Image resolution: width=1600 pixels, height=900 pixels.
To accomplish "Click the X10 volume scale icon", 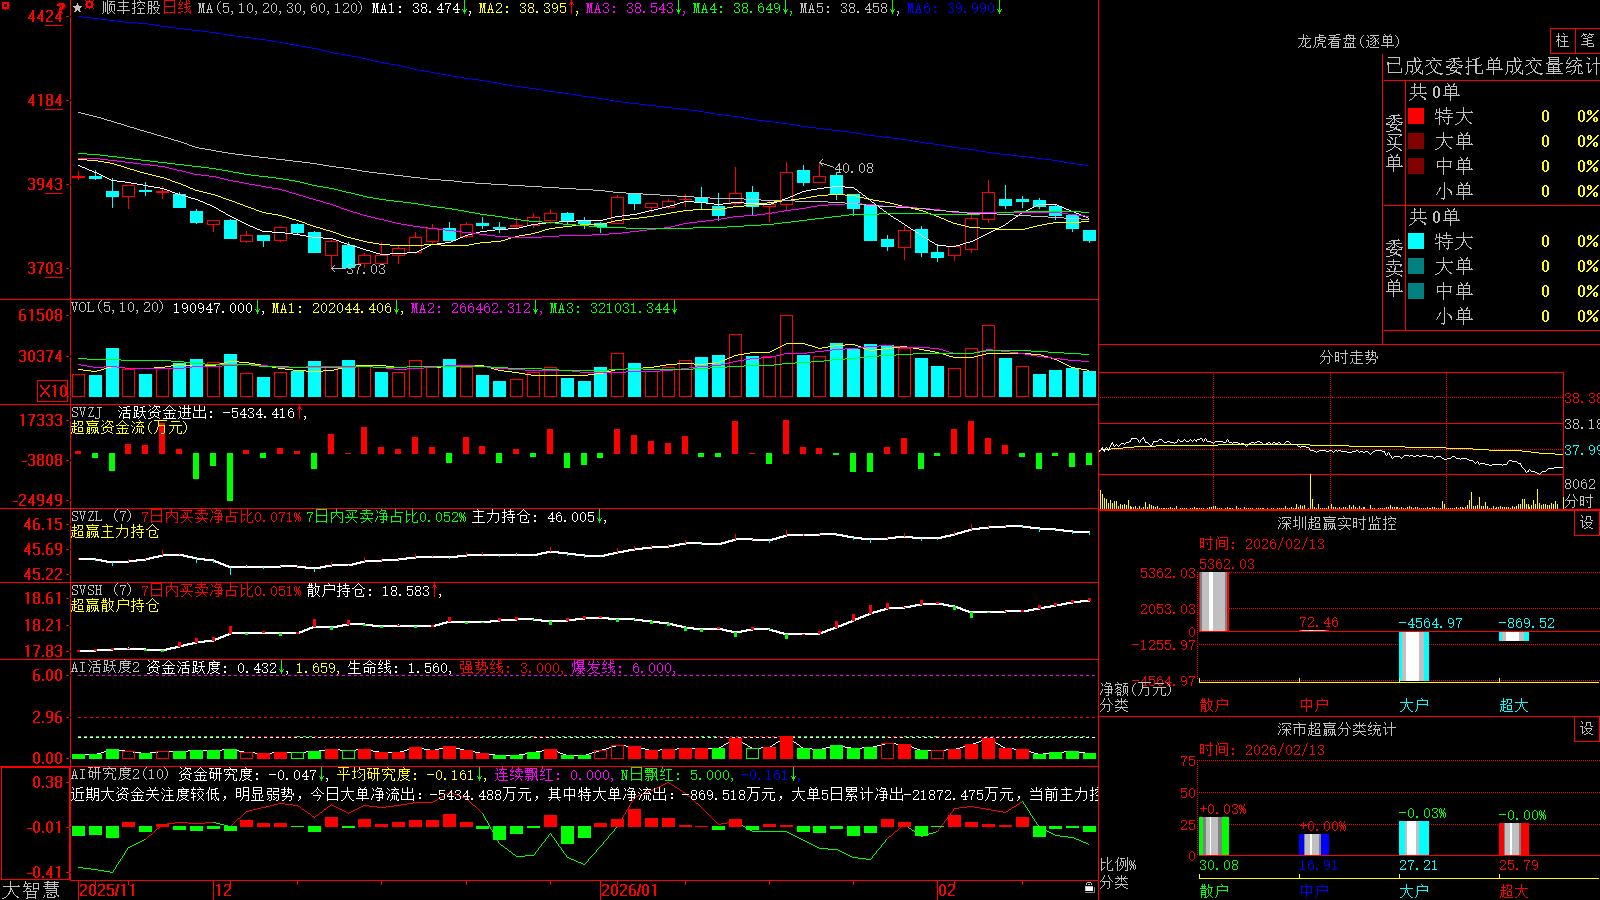I will pos(53,391).
